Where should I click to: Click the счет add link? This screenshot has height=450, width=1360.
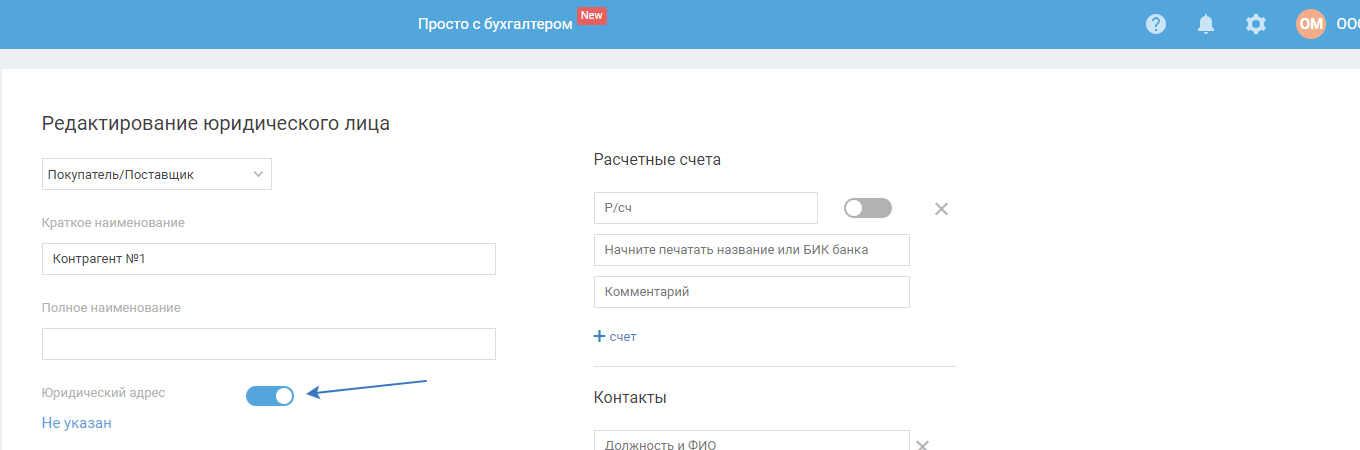coord(623,337)
